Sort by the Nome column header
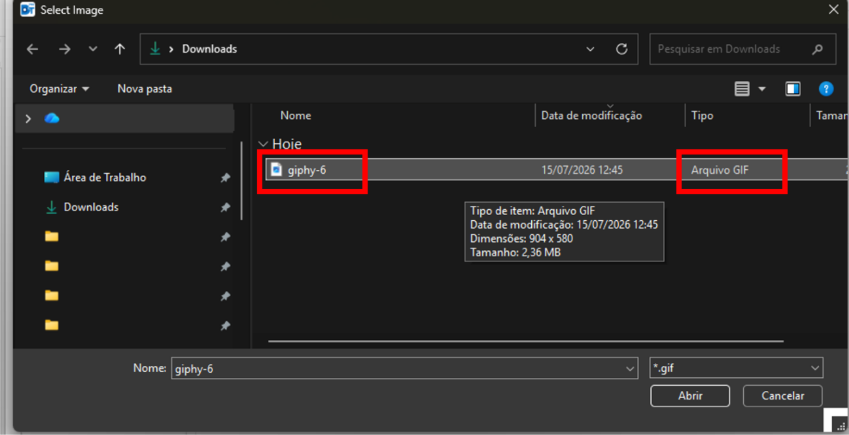The width and height of the screenshot is (849, 435). coord(296,116)
